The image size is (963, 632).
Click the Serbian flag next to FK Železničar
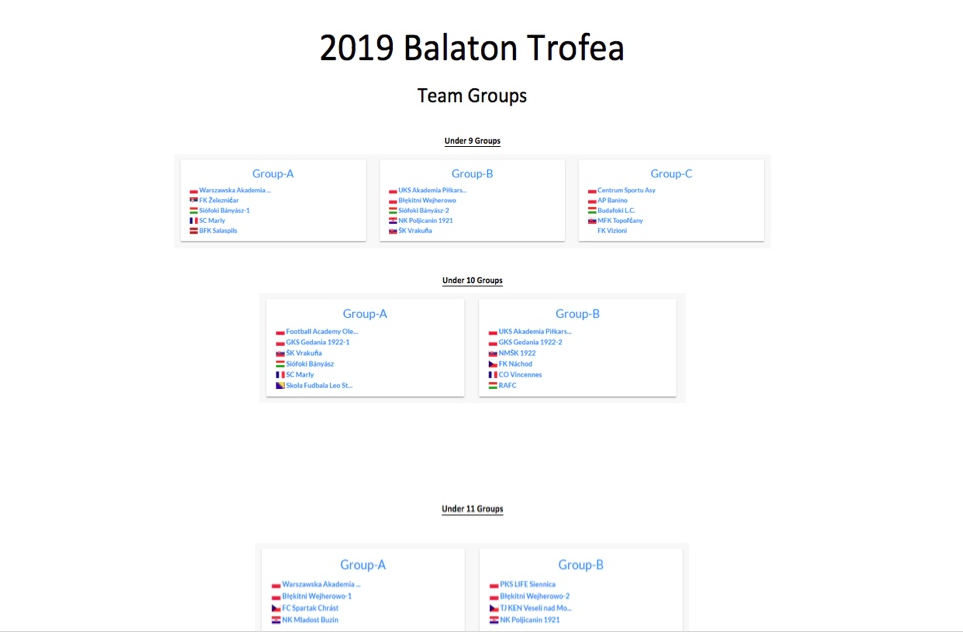click(x=193, y=200)
